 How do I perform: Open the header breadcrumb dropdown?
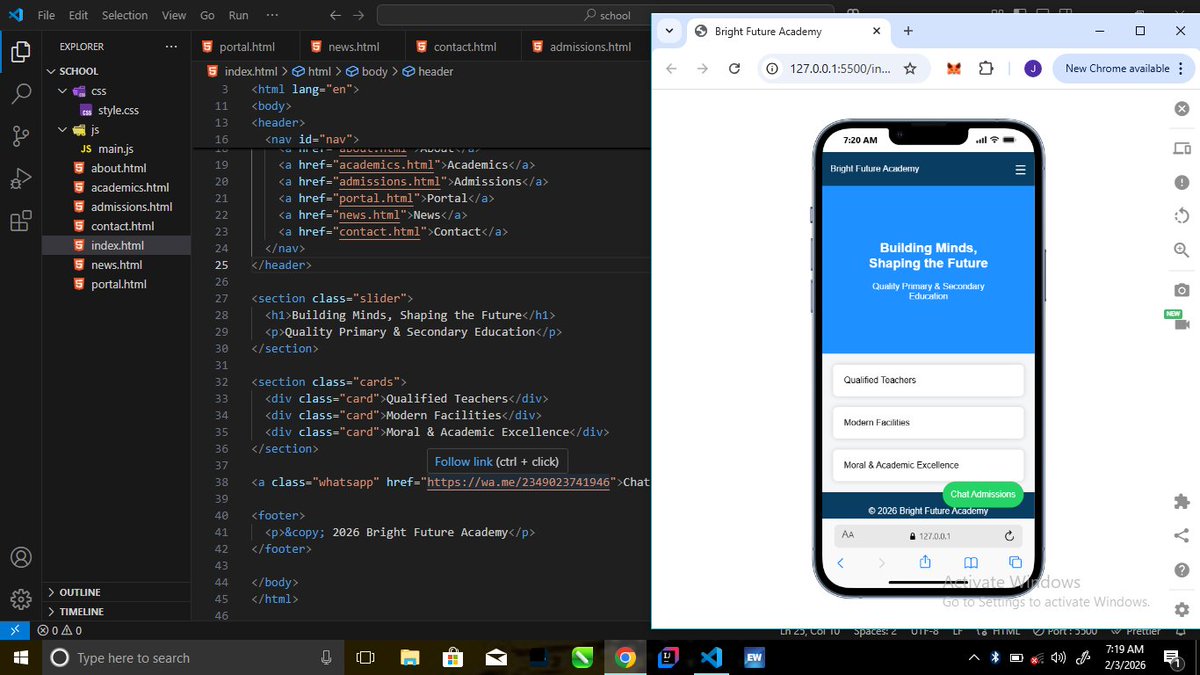pos(427,71)
